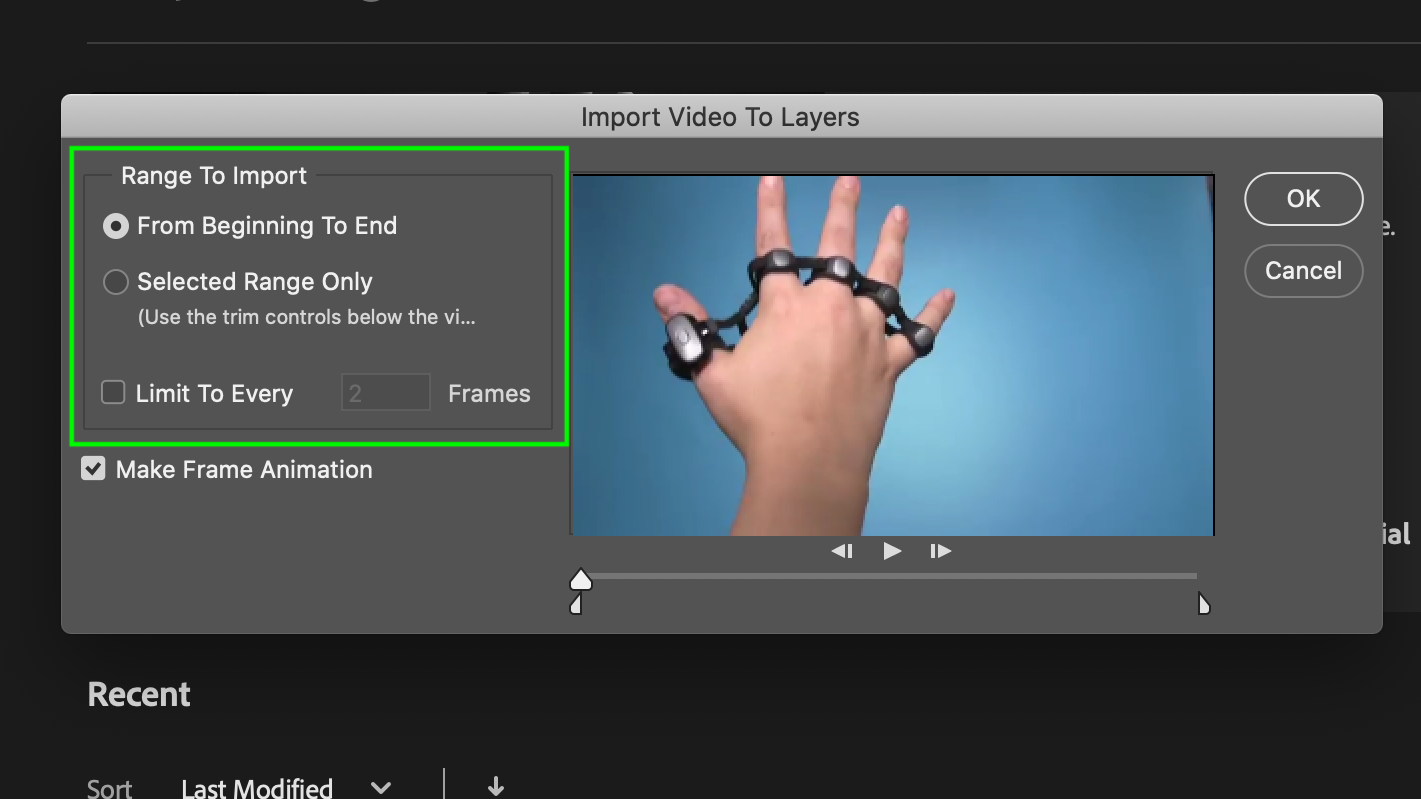Open the Last Modified sort dropdown
Screen dimensions: 1421x799
[257, 786]
